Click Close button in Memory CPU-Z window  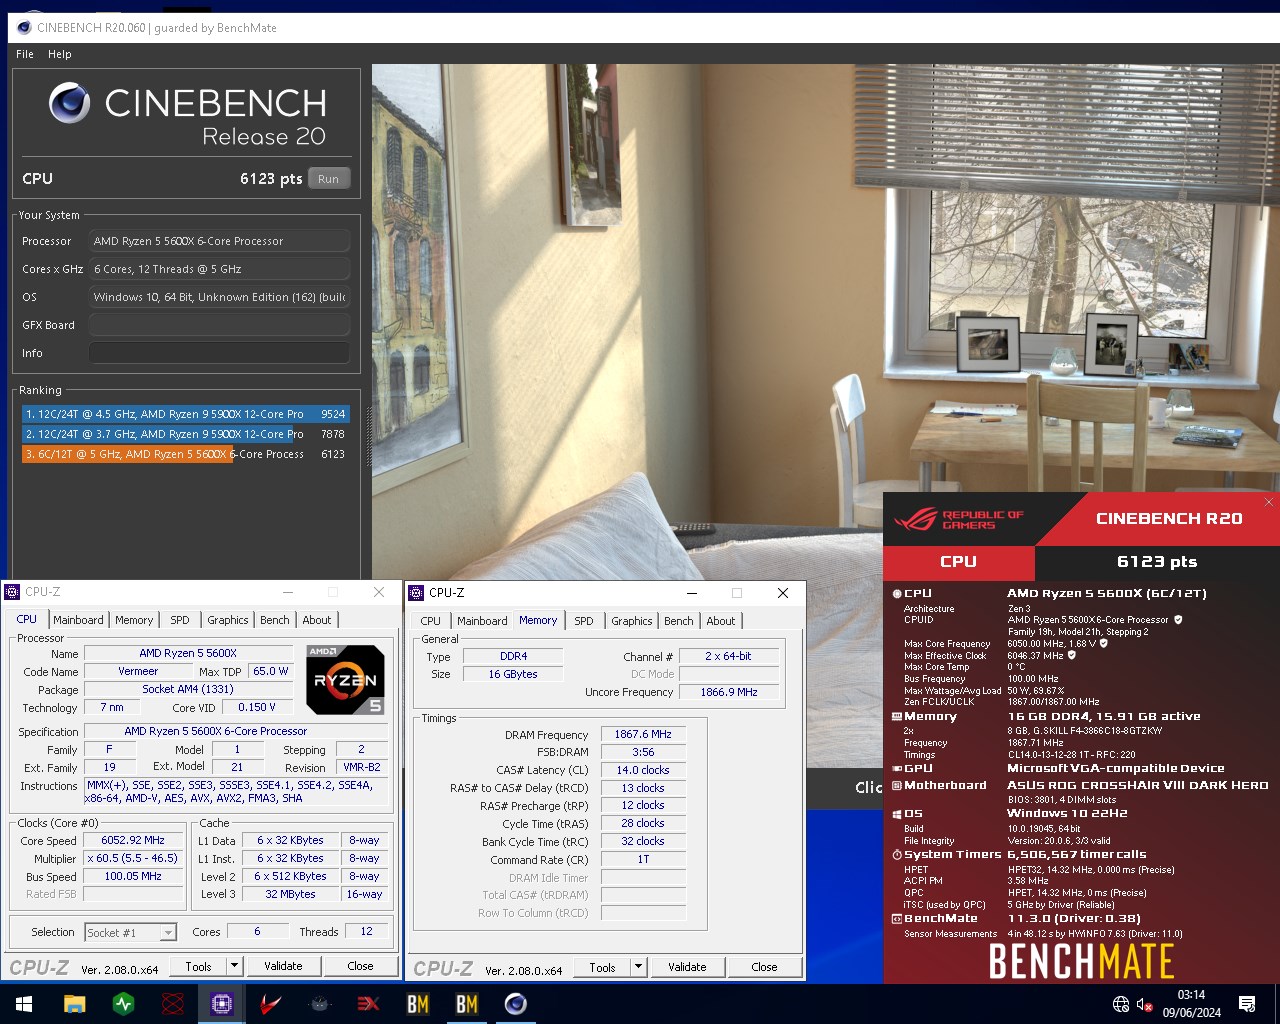765,967
